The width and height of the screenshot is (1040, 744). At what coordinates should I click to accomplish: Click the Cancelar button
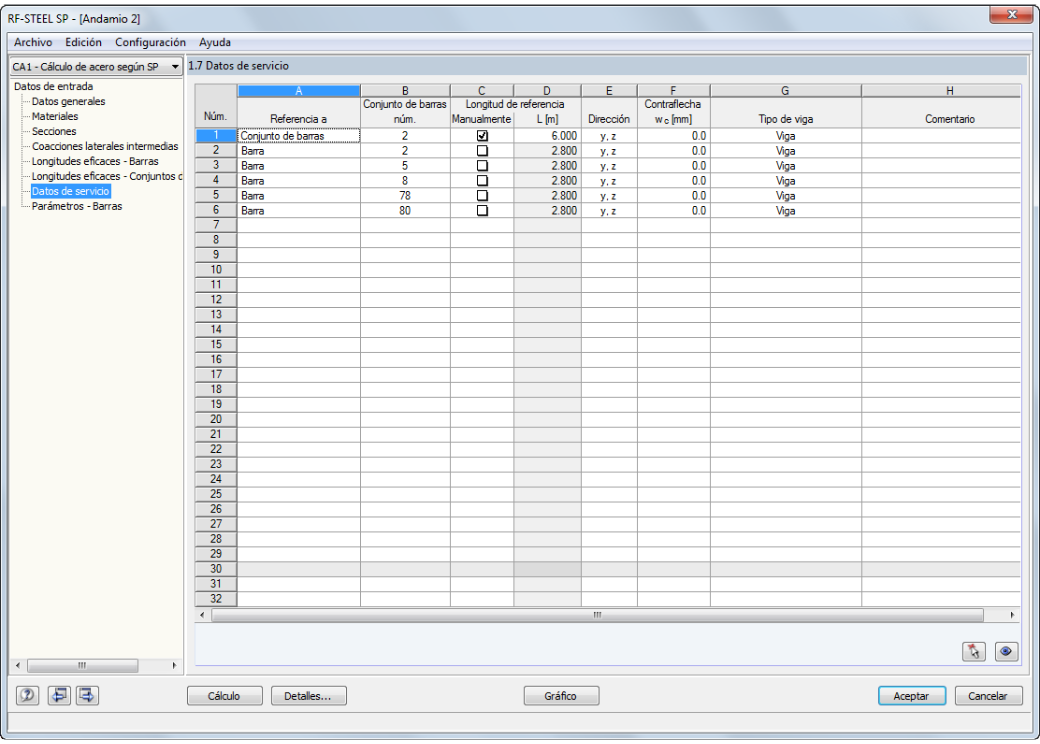pyautogui.click(x=988, y=696)
